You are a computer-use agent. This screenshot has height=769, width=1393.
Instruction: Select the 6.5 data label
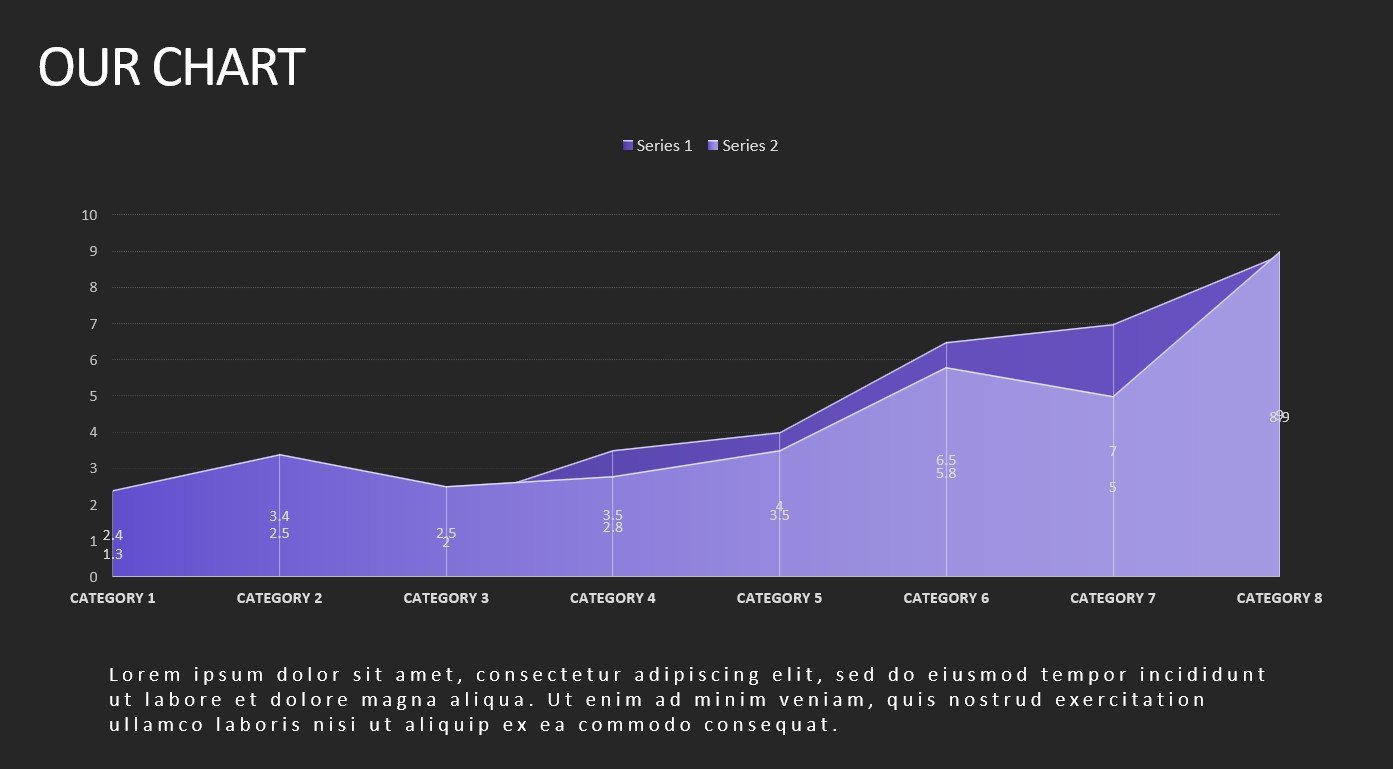pos(946,460)
